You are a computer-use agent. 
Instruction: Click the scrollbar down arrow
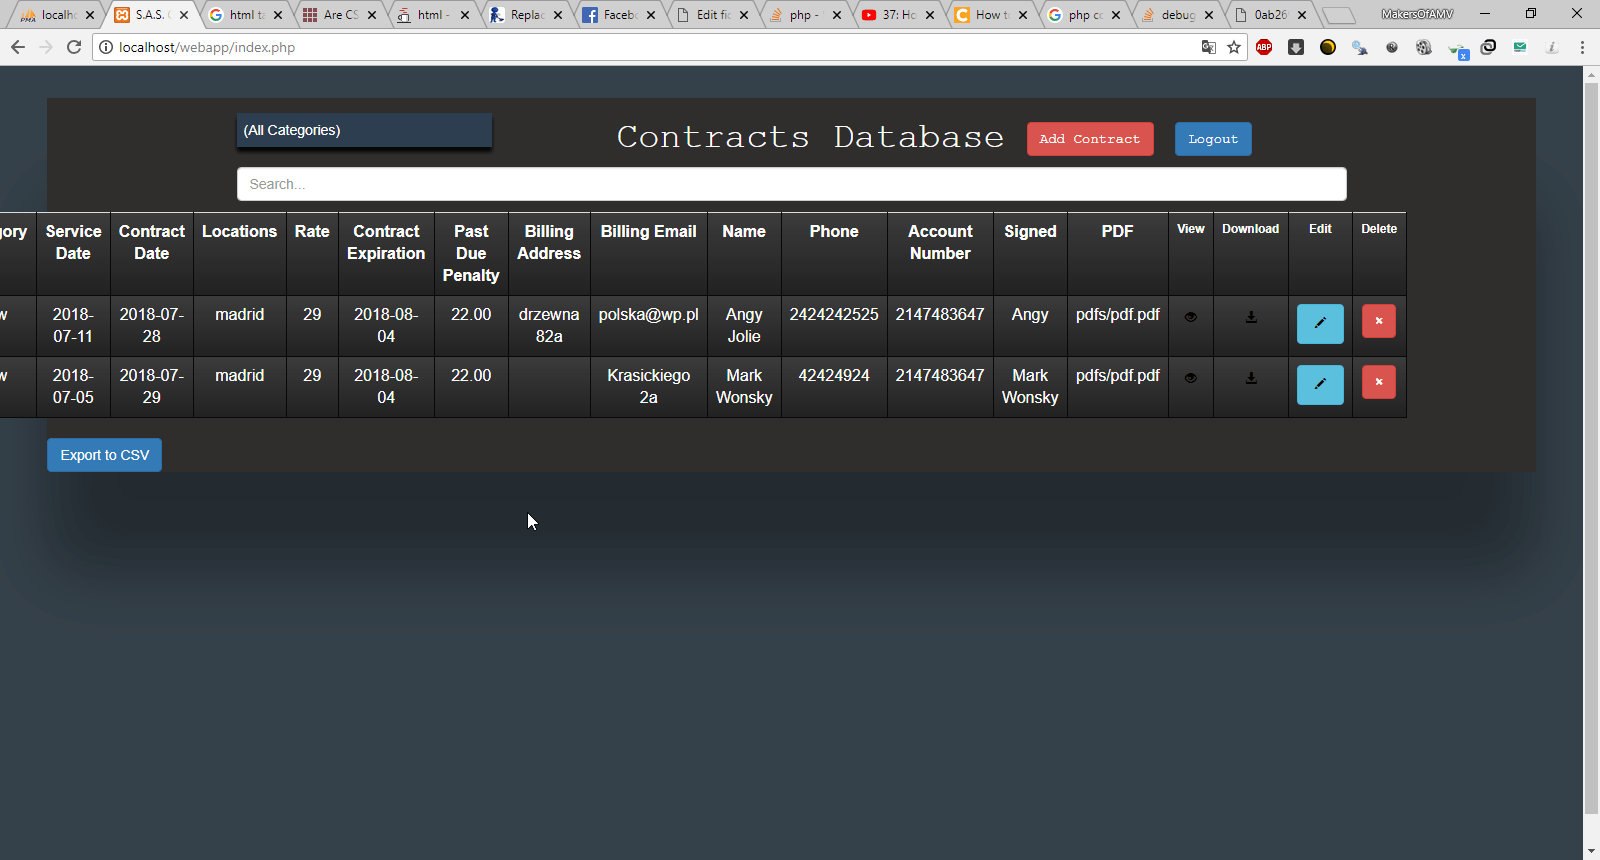[x=1591, y=851]
